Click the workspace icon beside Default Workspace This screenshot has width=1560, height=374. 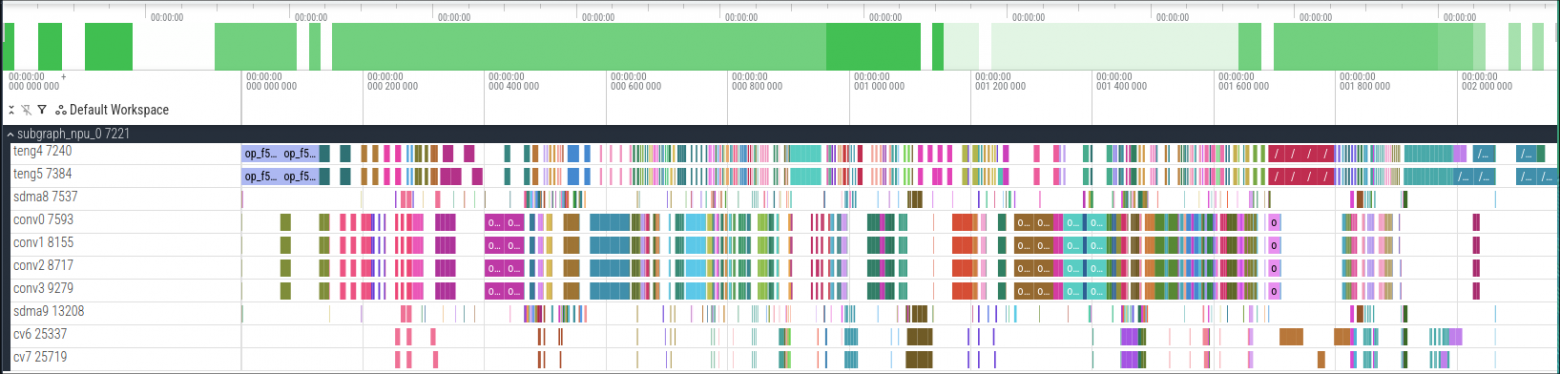[61, 110]
